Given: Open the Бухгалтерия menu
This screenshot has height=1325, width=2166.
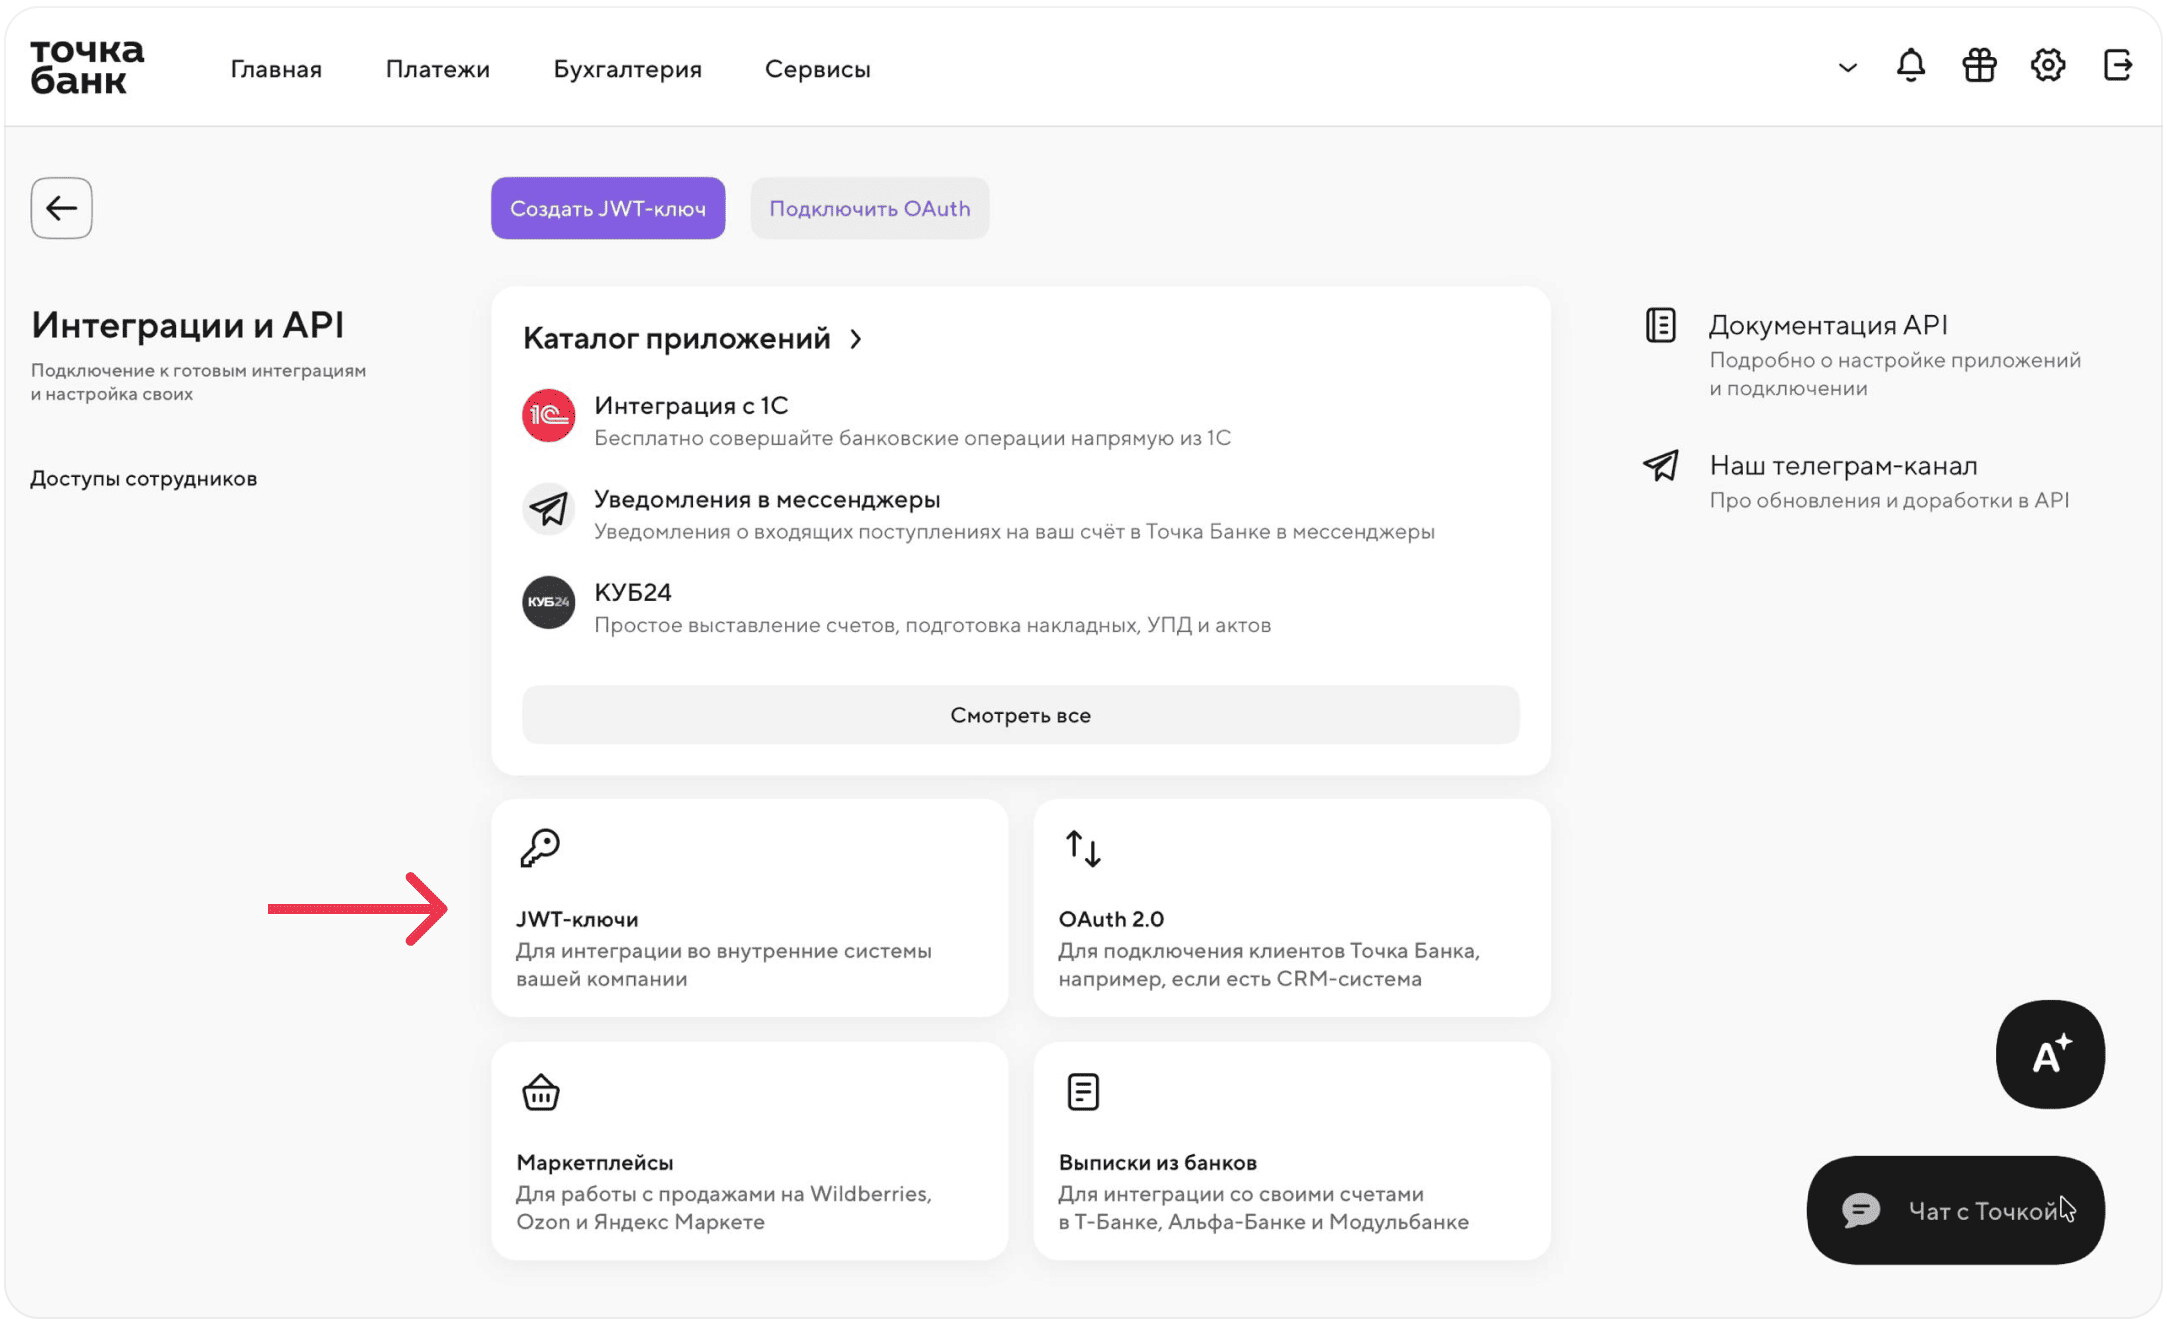Looking at the screenshot, I should tap(628, 69).
